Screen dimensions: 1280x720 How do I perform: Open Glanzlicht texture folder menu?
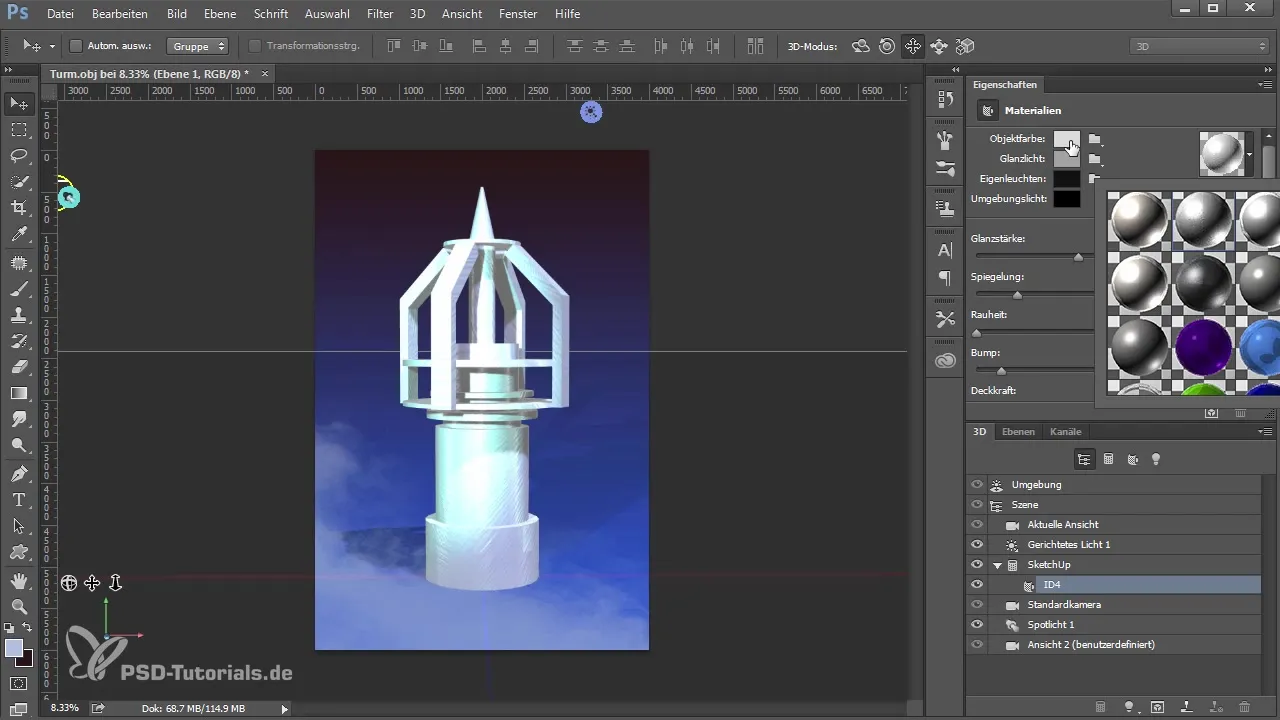point(1095,159)
